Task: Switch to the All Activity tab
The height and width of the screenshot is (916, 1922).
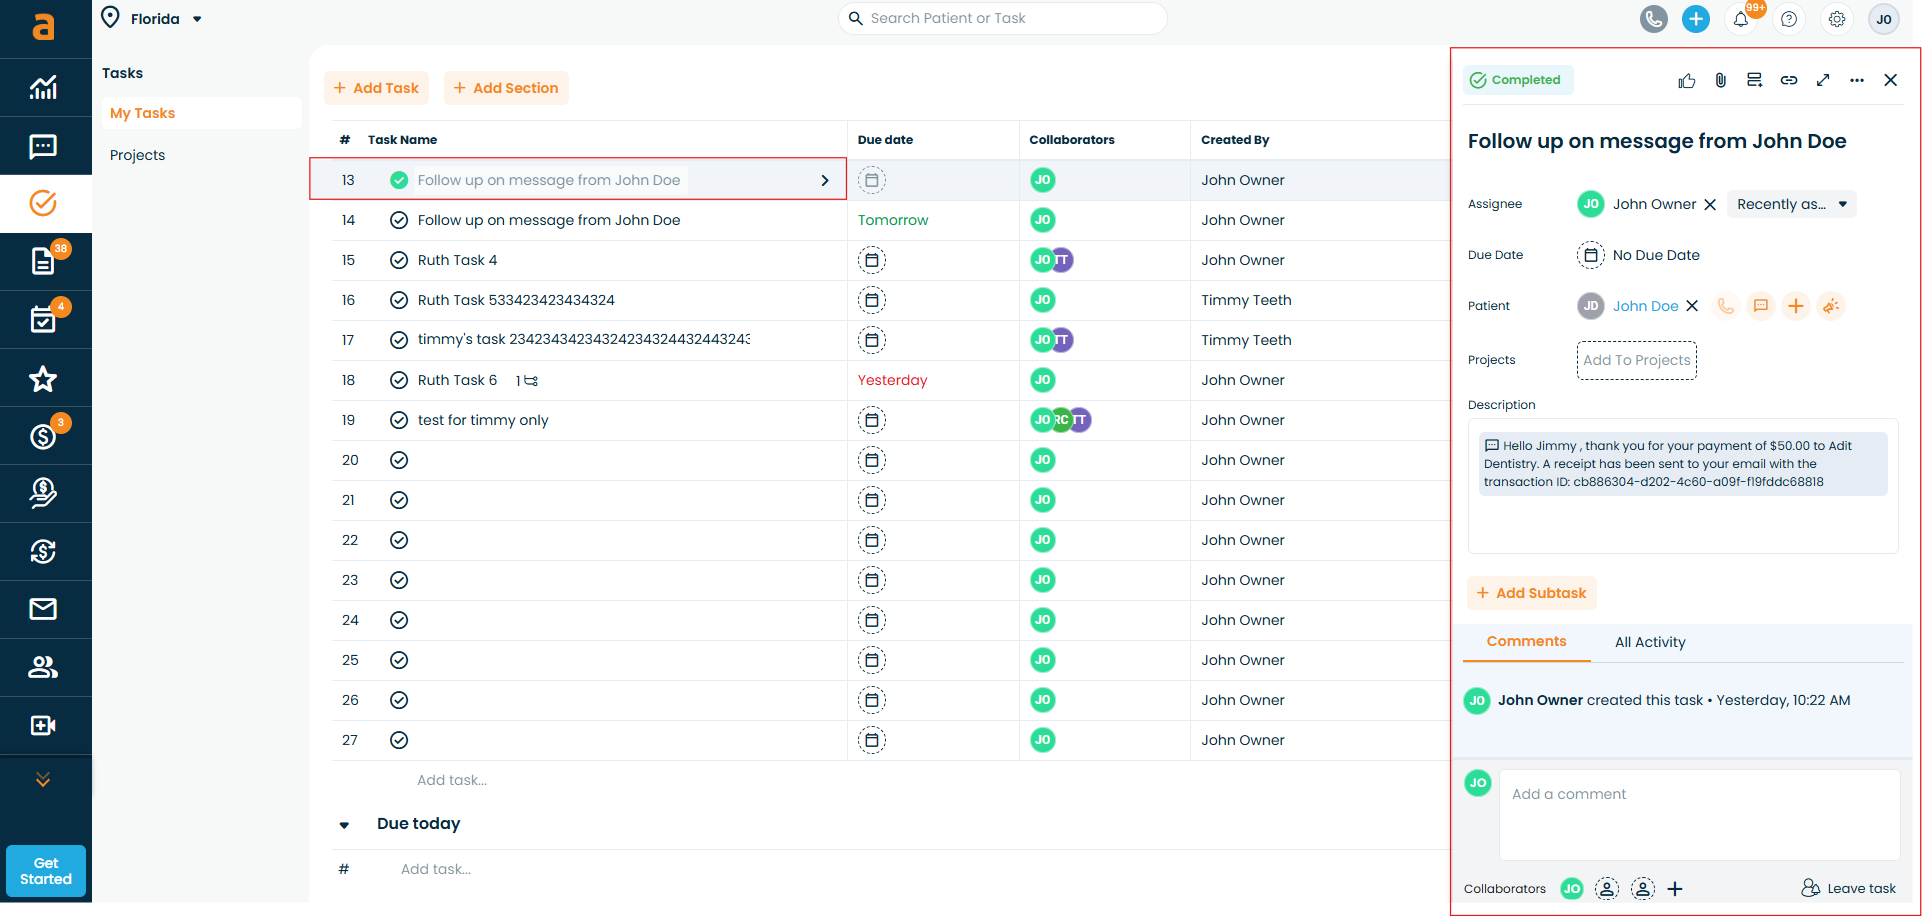Action: point(1650,642)
